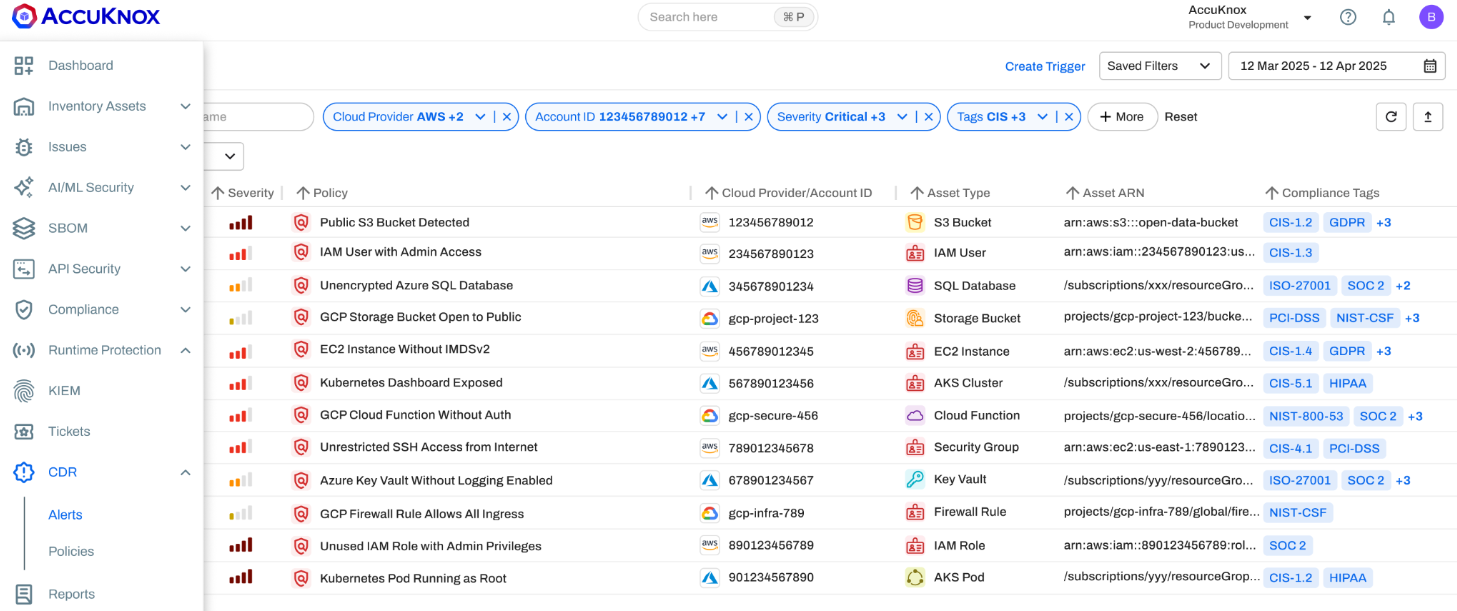
Task: Click the refresh icon button
Action: coord(1390,117)
